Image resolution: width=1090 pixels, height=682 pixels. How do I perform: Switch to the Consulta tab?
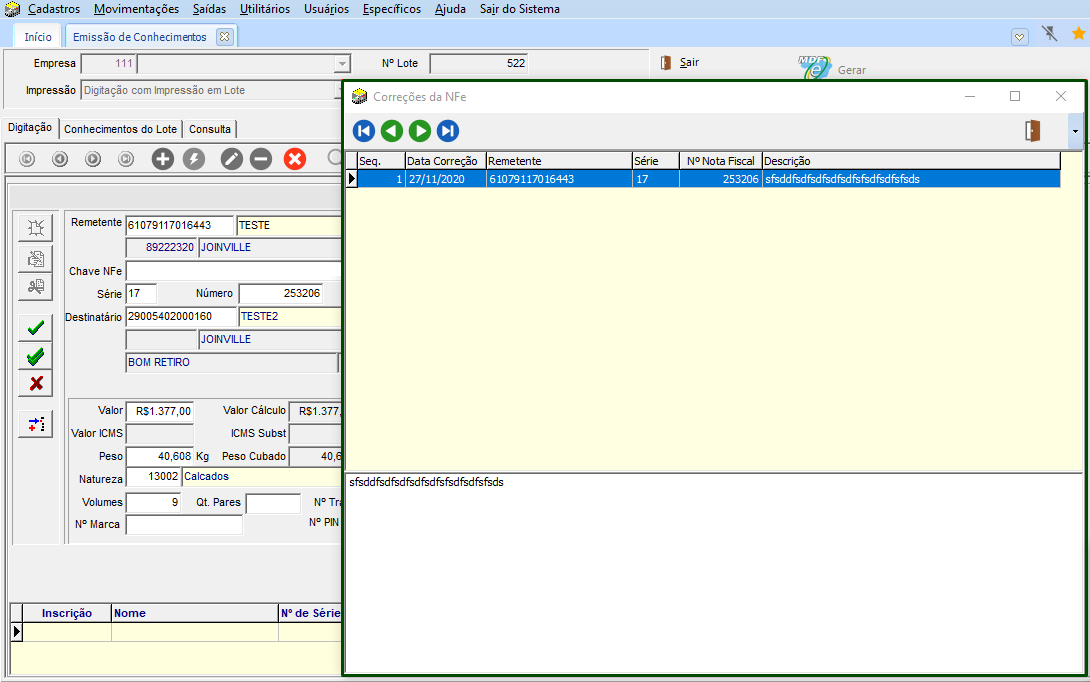click(210, 129)
